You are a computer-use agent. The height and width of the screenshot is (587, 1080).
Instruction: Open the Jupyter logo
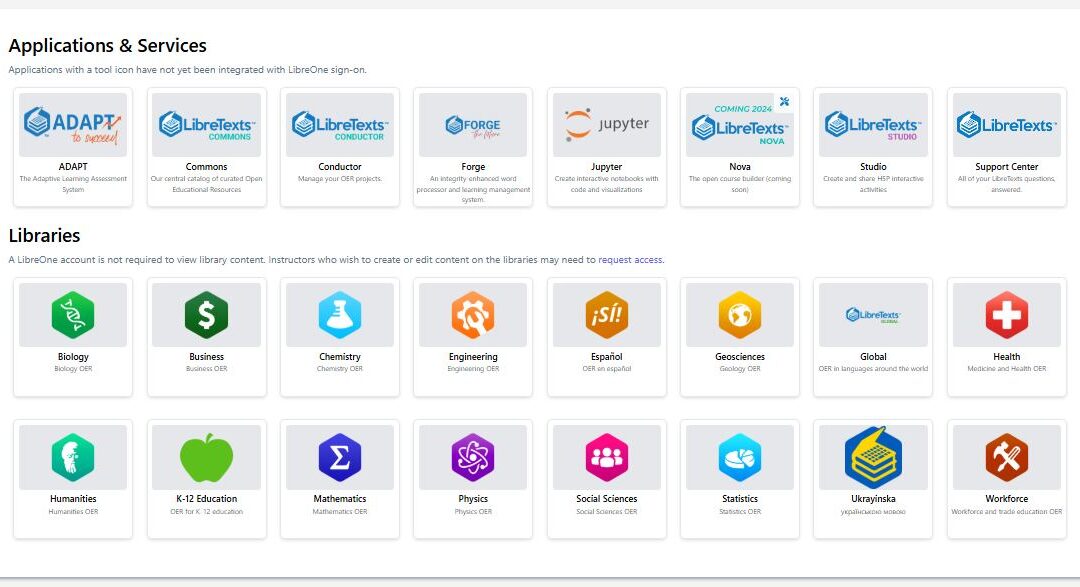tap(606, 125)
